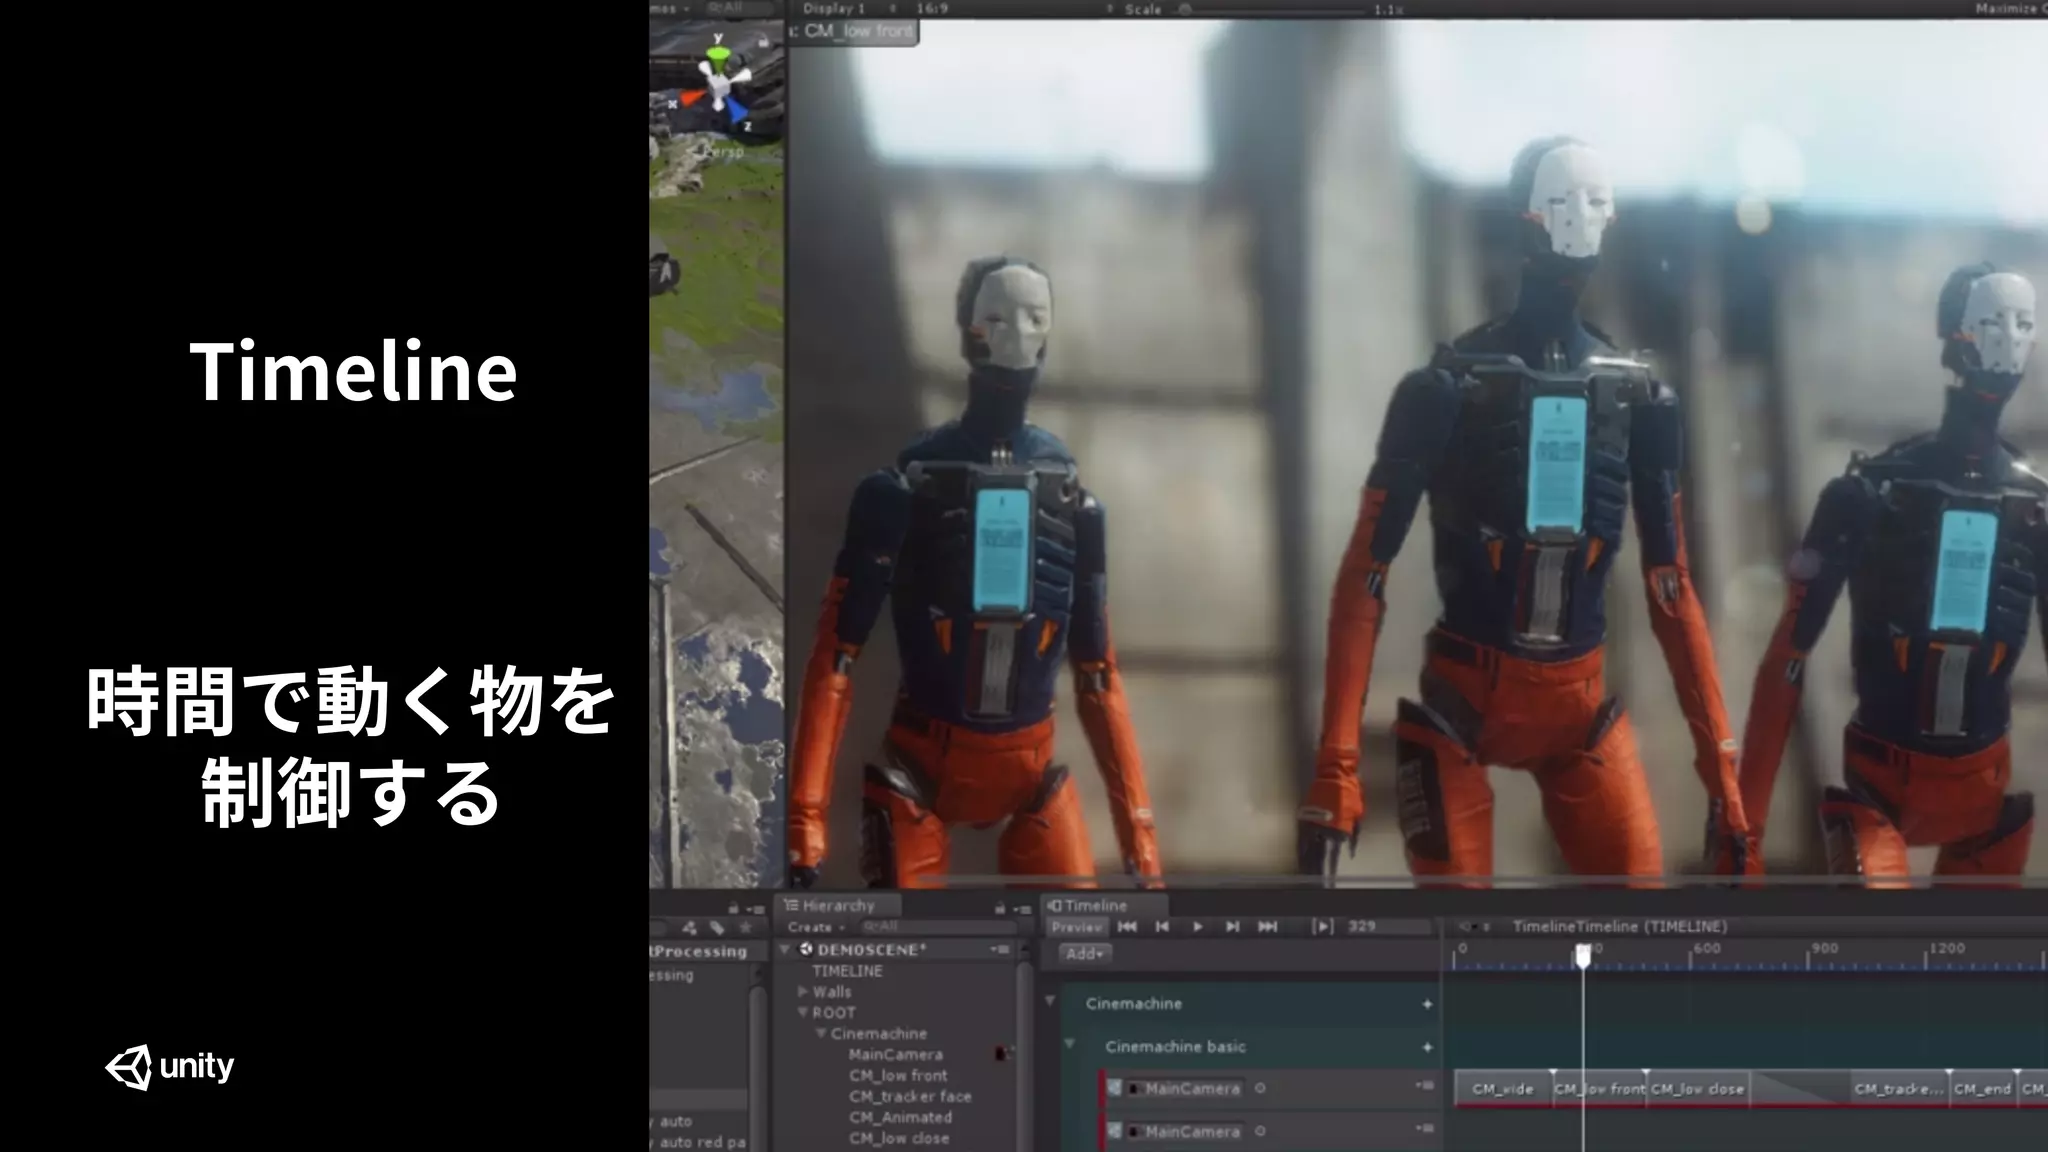Select CM_low close in the Hierarchy
This screenshot has height=1152, width=2048.
pyautogui.click(x=899, y=1139)
